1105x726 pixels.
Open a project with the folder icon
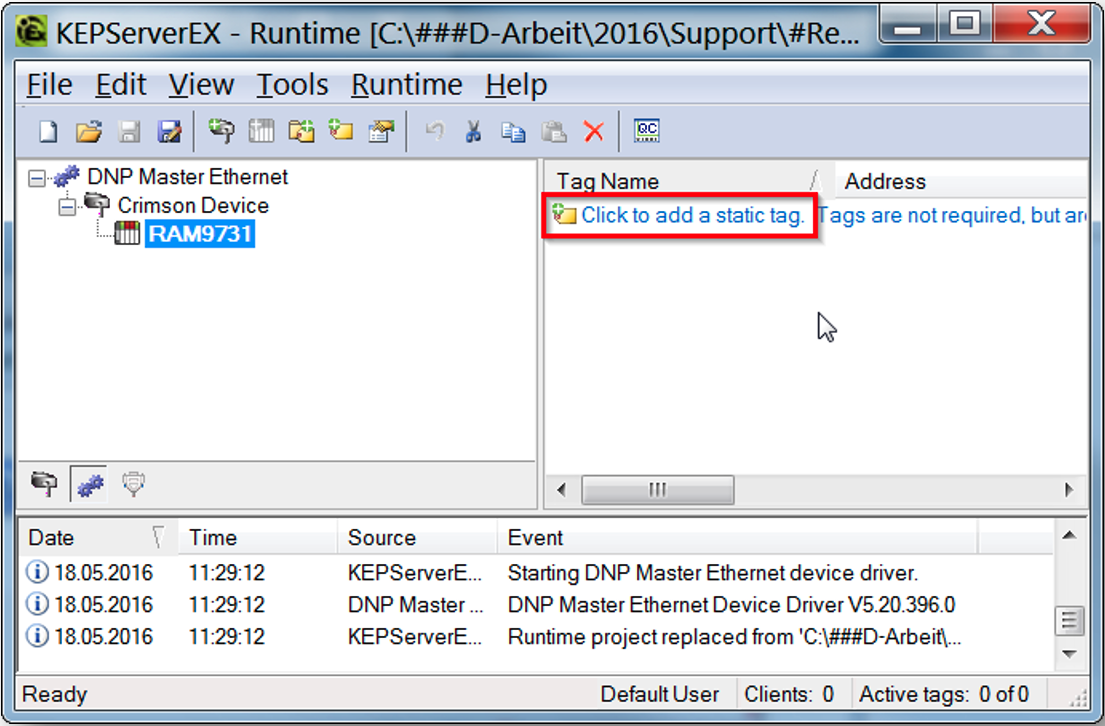point(89,131)
